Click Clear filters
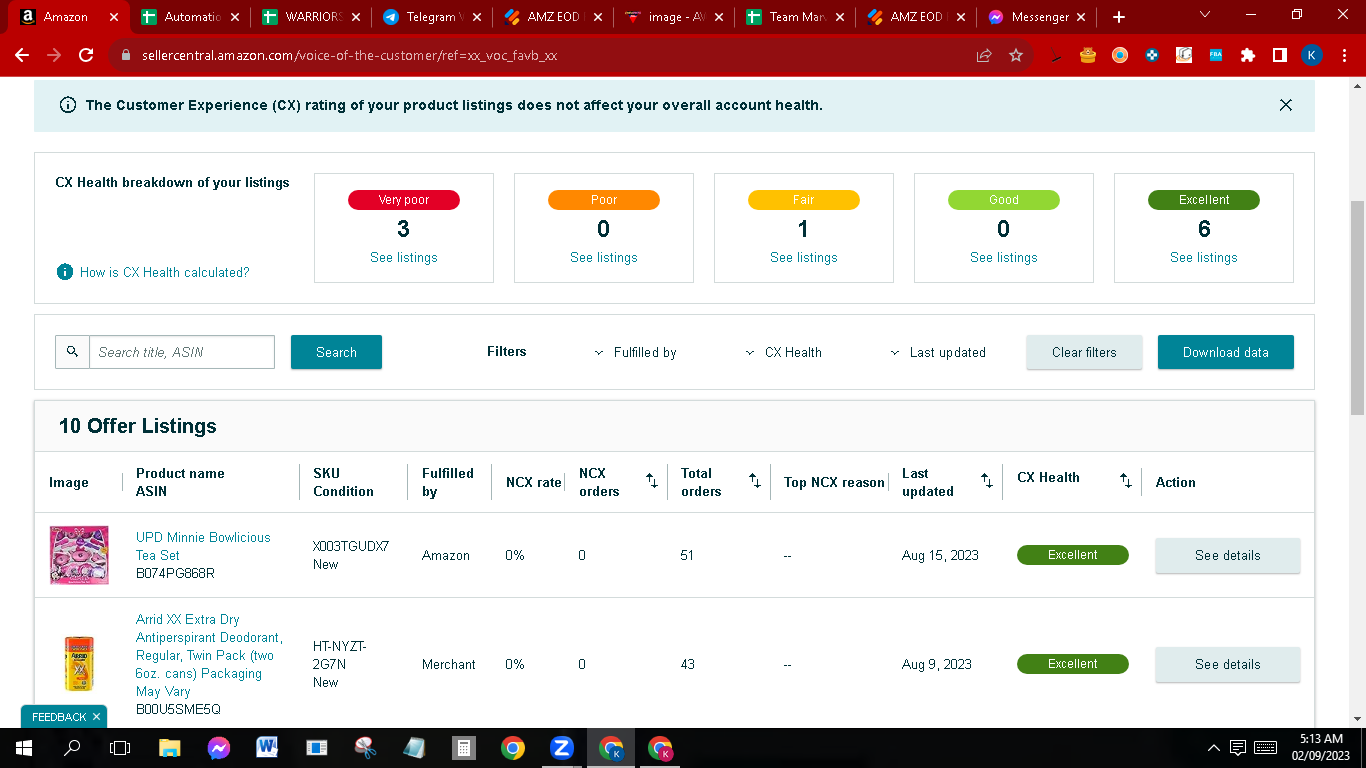Screen dimensions: 1366x768 click(1084, 352)
